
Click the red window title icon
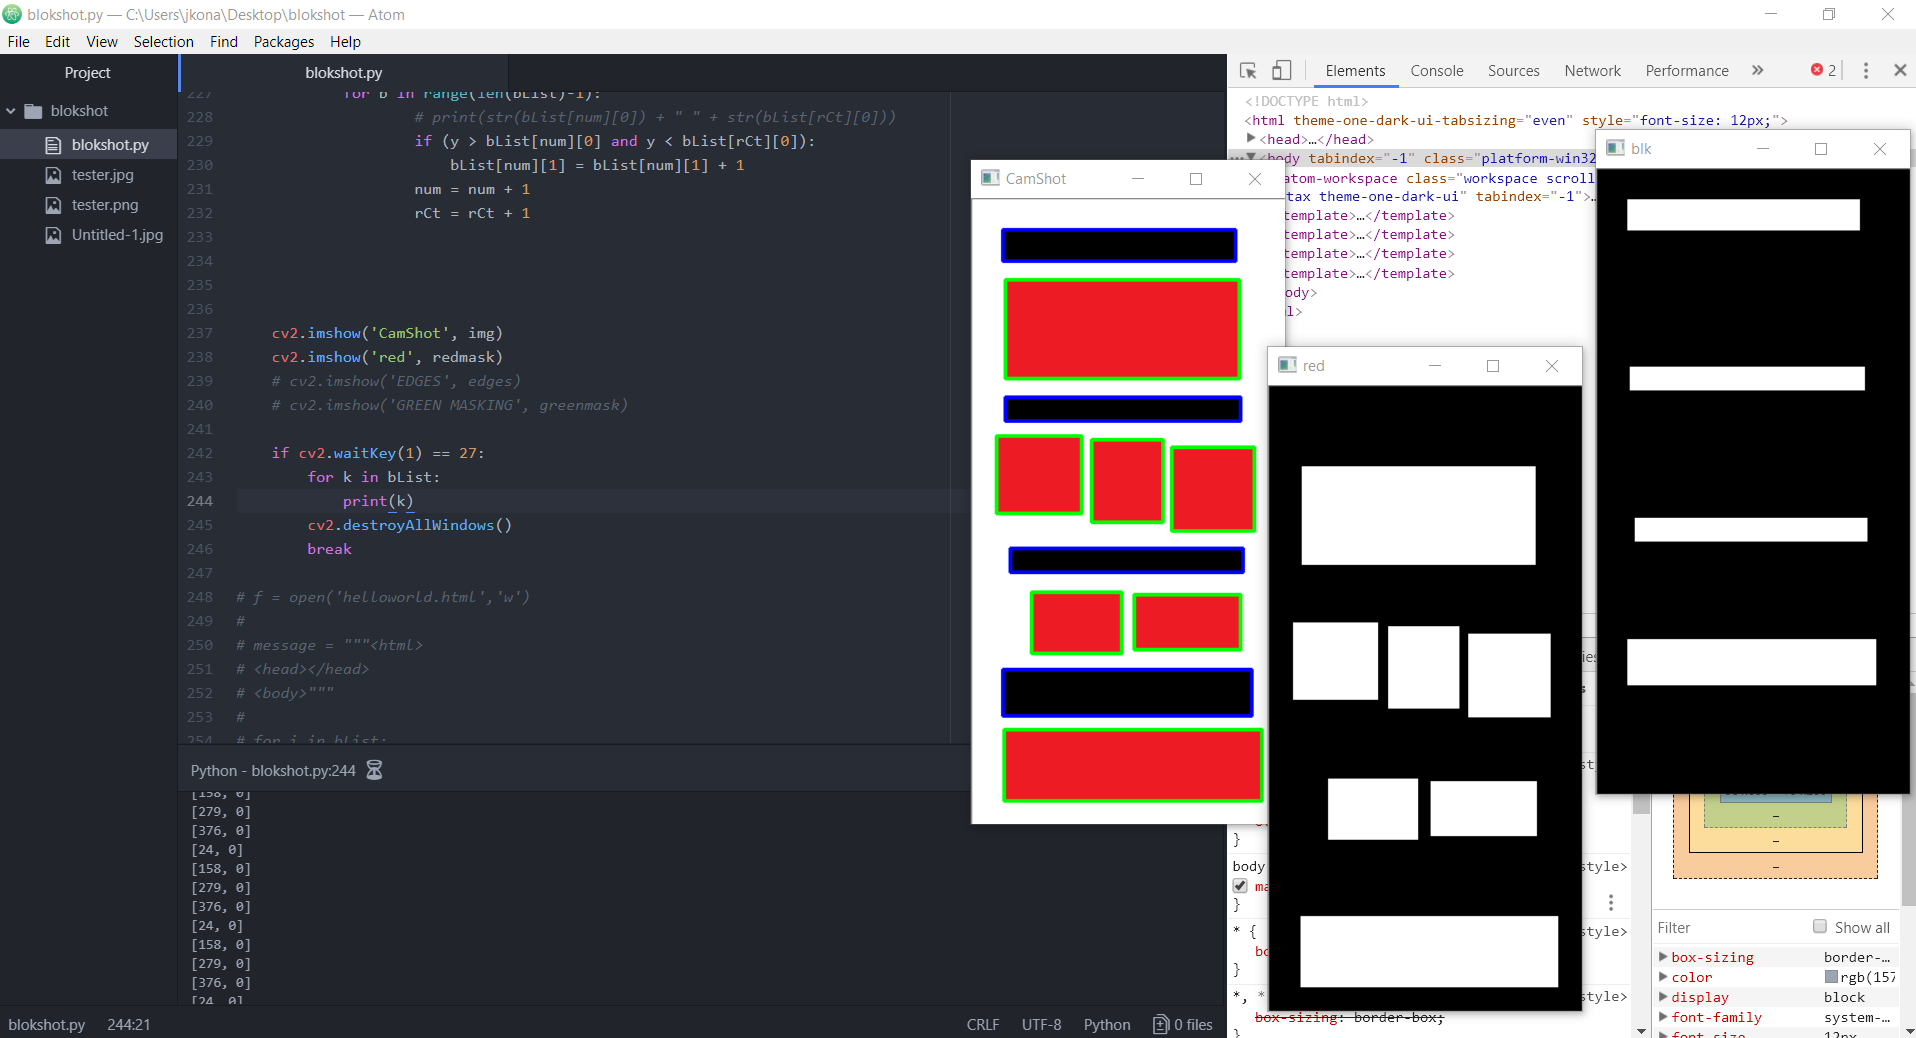[1288, 365]
